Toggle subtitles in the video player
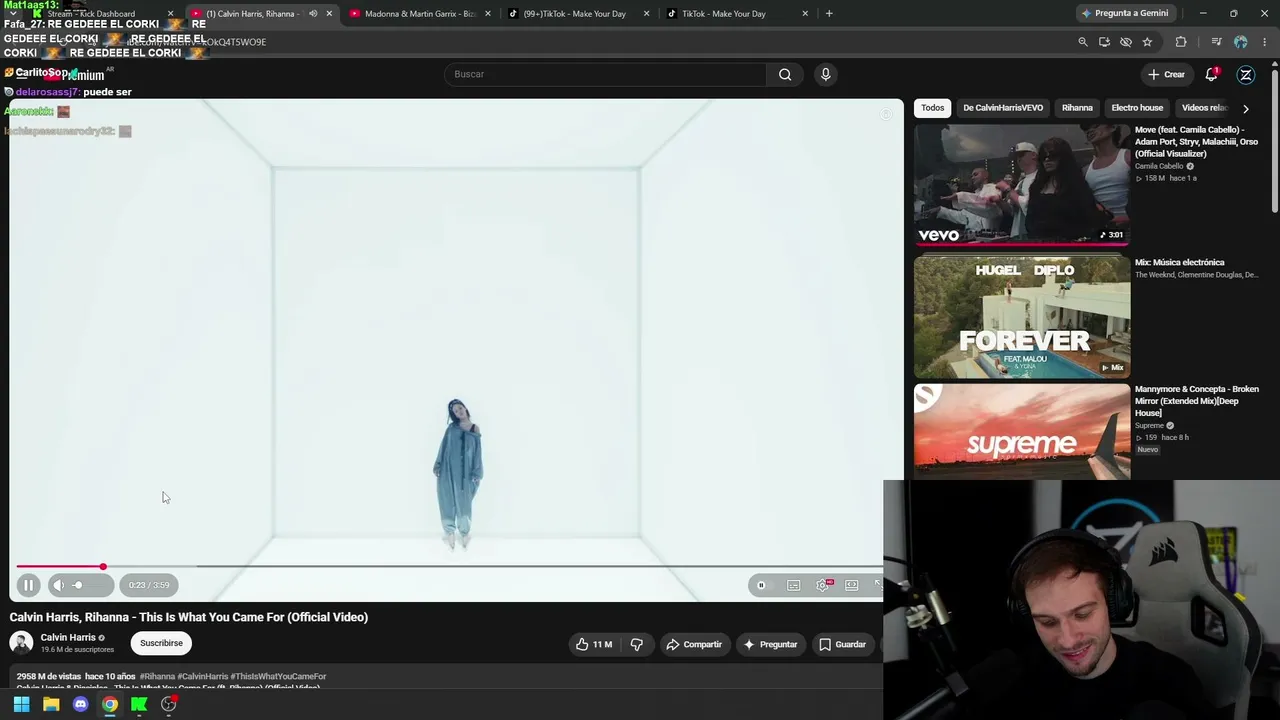This screenshot has height=720, width=1280. point(793,585)
